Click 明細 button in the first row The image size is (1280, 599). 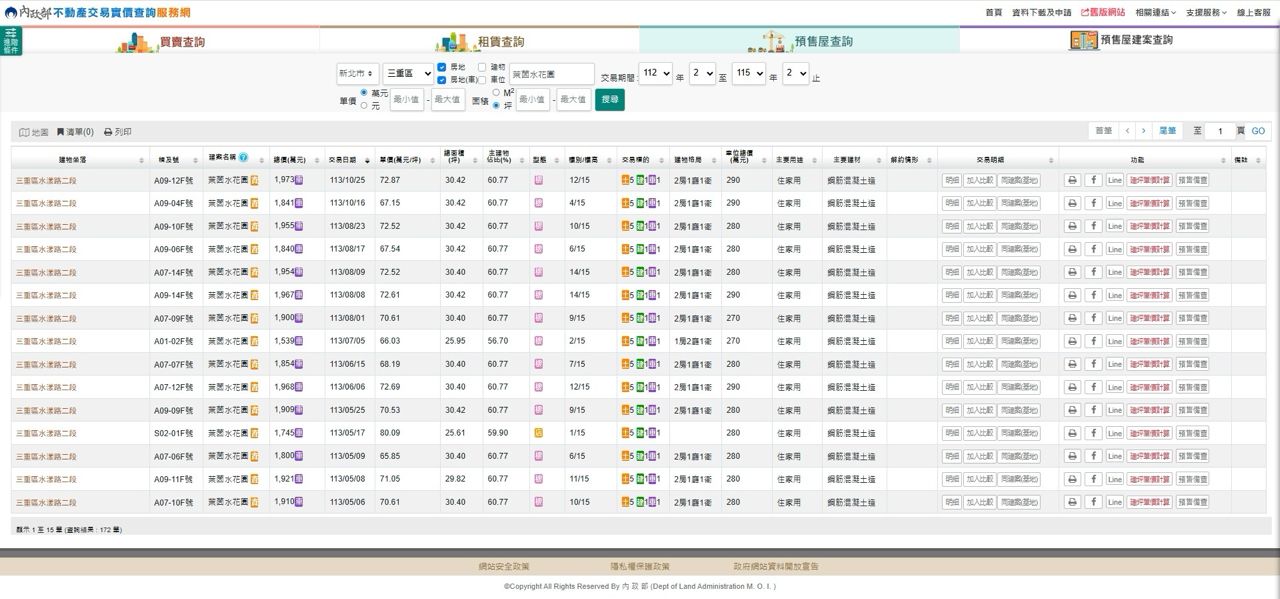(951, 180)
